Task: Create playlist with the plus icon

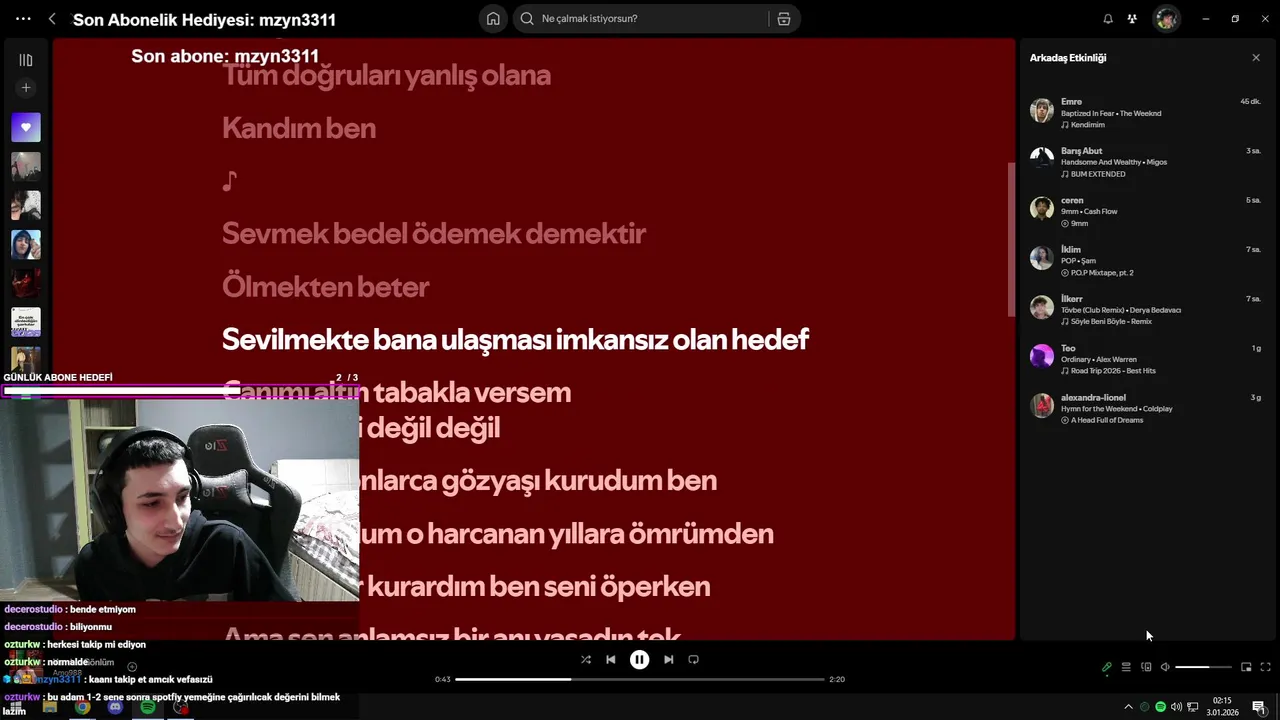Action: pos(26,88)
